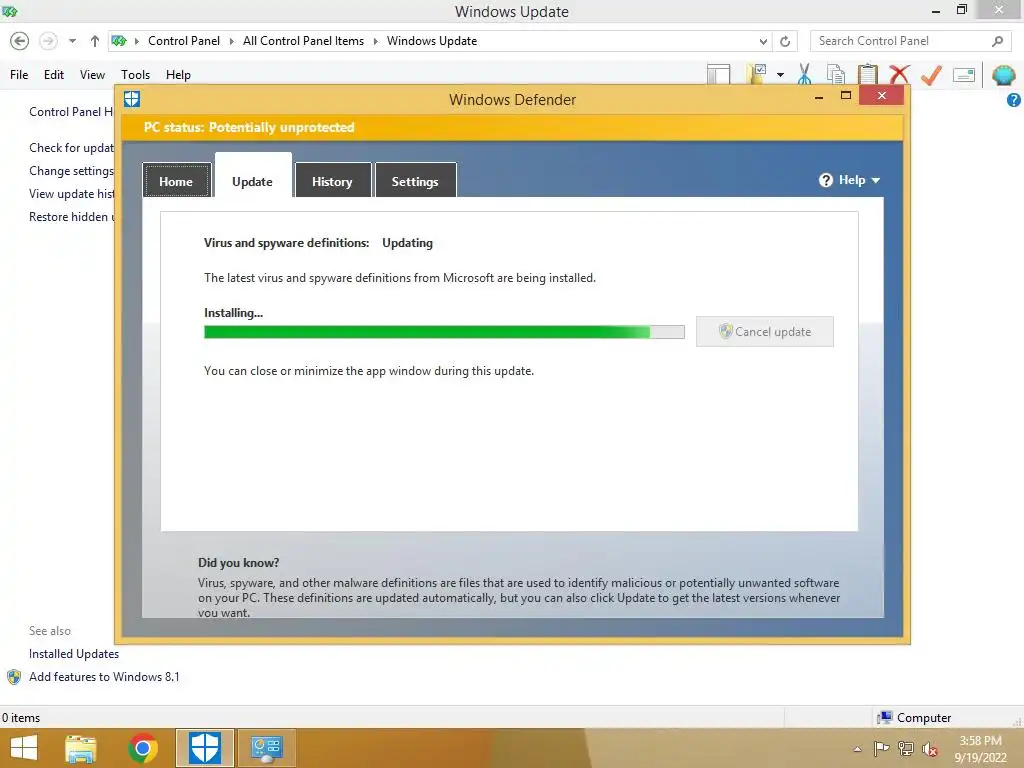Click Add features to Windows 8.1 link
This screenshot has width=1024, height=768.
(104, 677)
